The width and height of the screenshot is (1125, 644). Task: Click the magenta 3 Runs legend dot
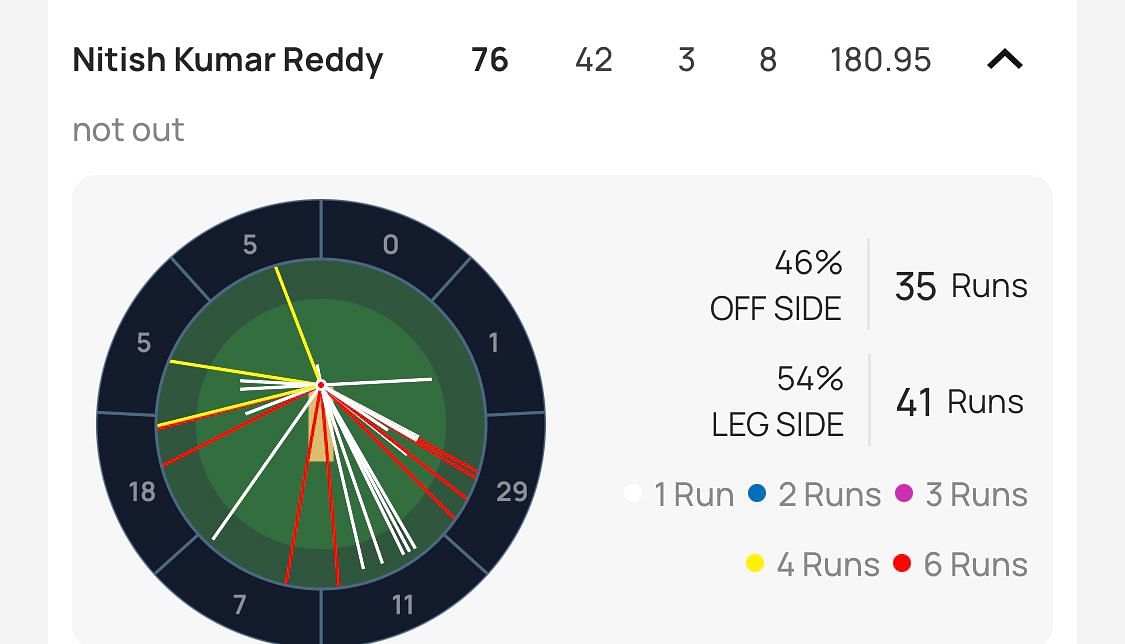904,494
